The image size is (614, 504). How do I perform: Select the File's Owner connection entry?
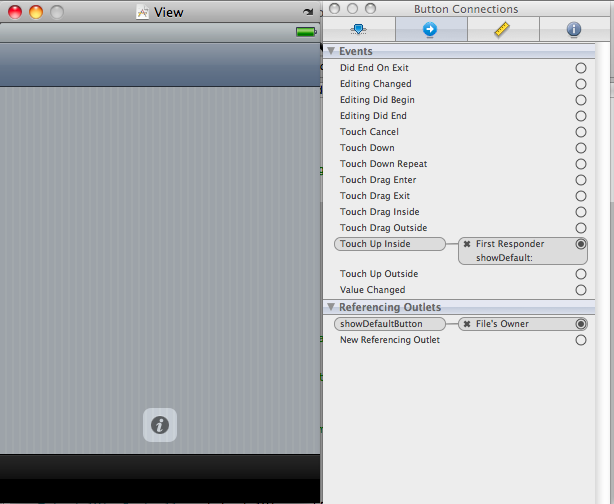(523, 324)
